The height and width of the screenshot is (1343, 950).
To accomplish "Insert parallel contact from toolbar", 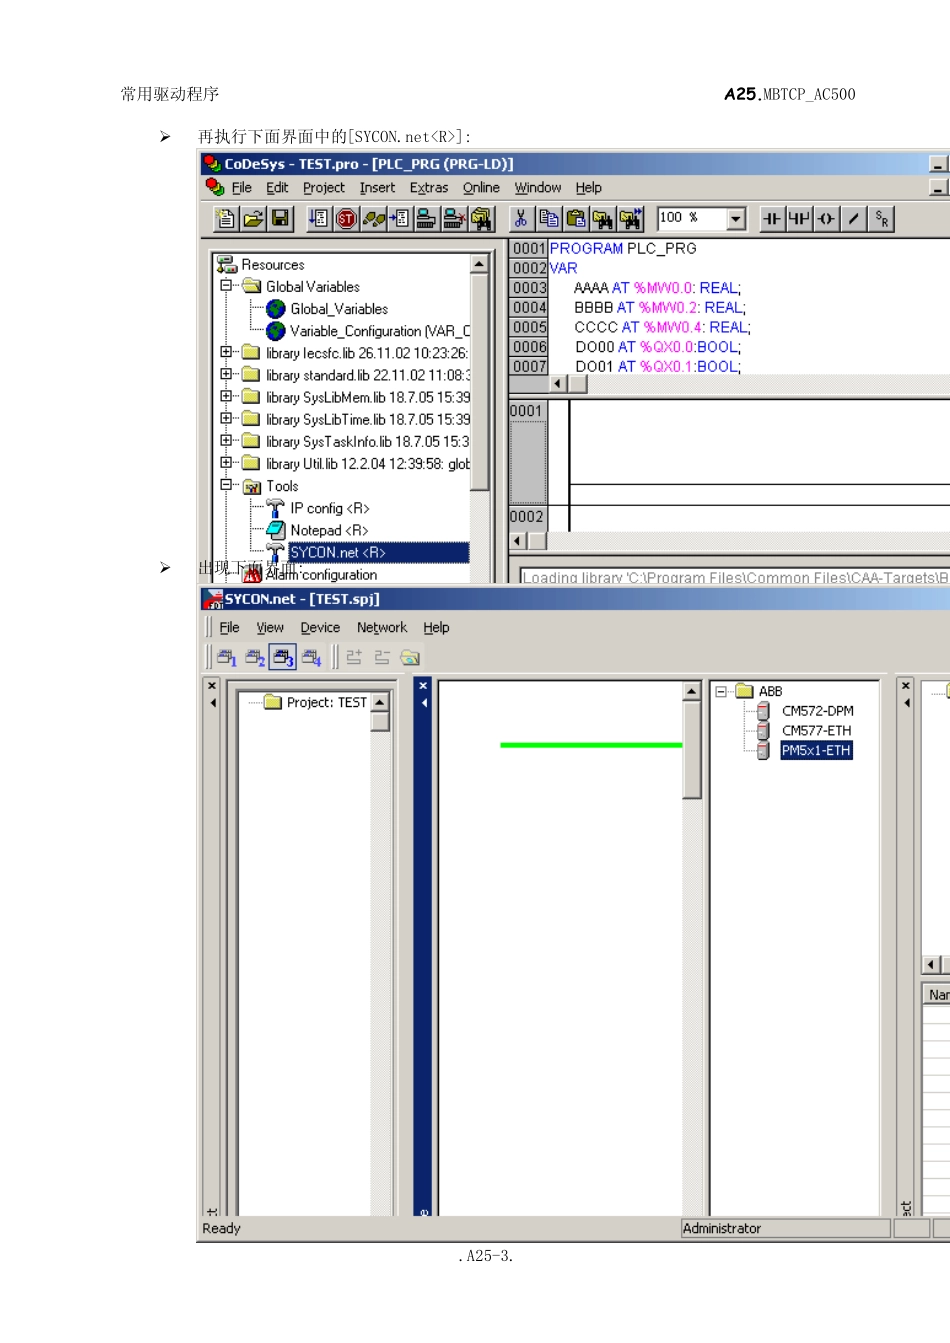I will (799, 218).
